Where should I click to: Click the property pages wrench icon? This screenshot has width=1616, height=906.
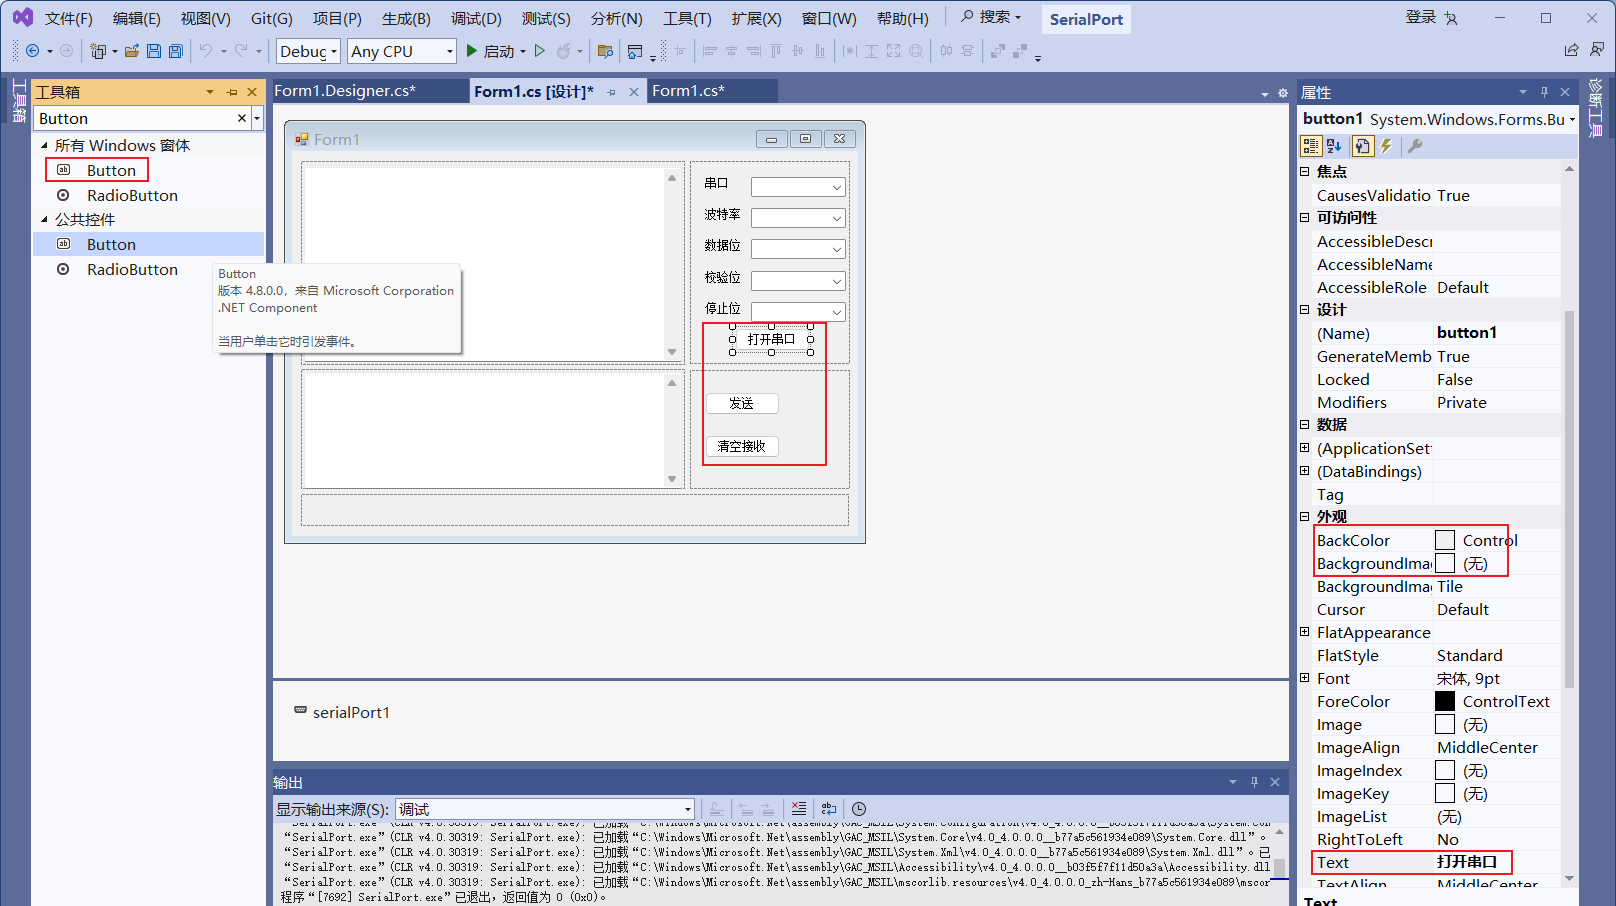tap(1415, 146)
